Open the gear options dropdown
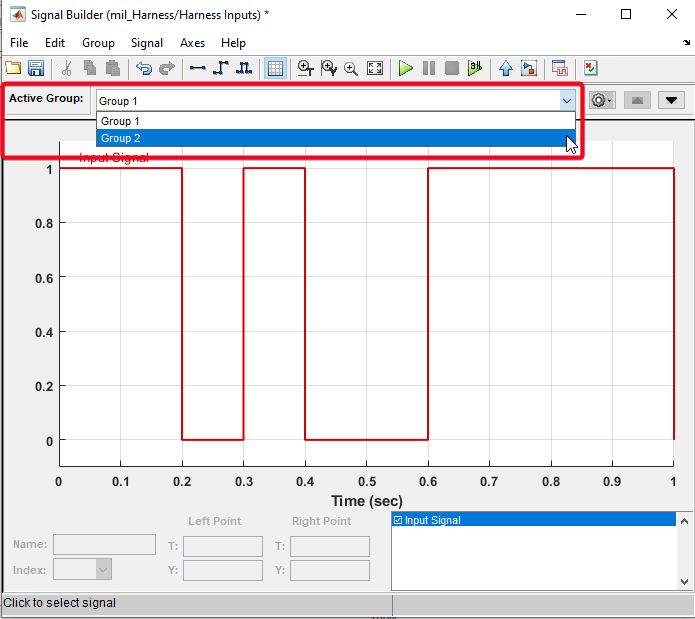 click(601, 100)
